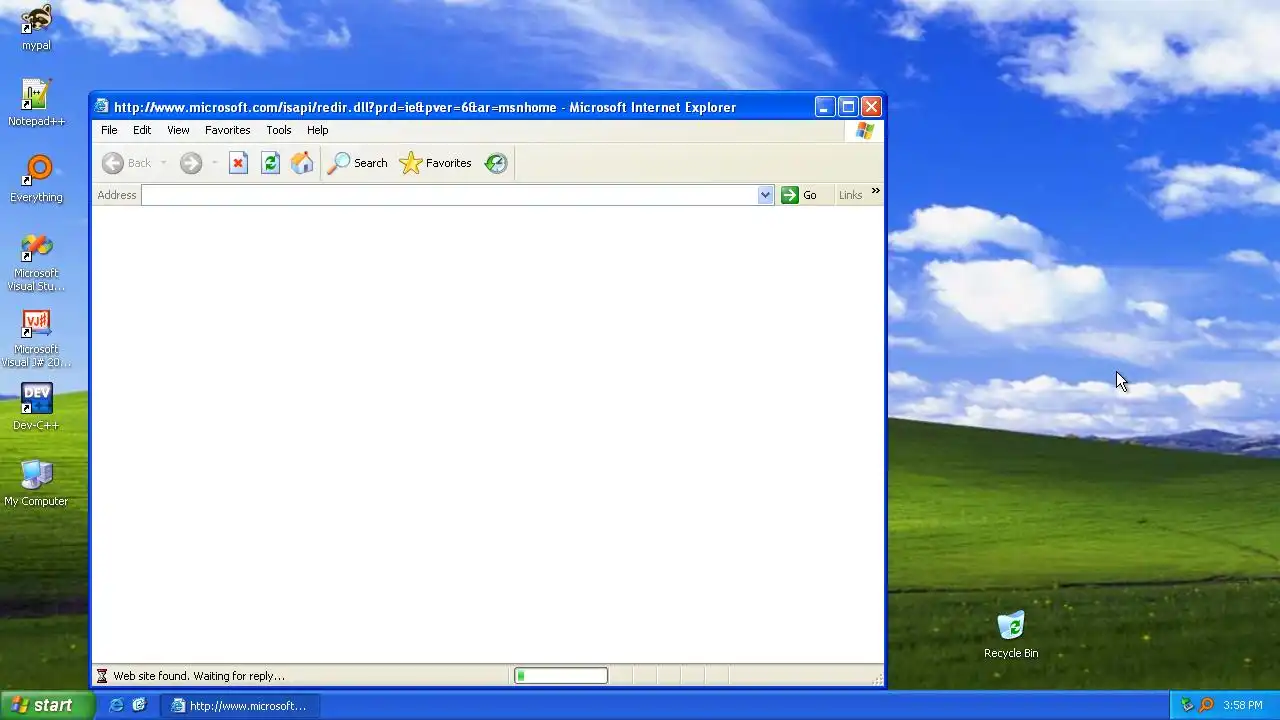
Task: Select the My Computer desktop icon
Action: pos(36,483)
